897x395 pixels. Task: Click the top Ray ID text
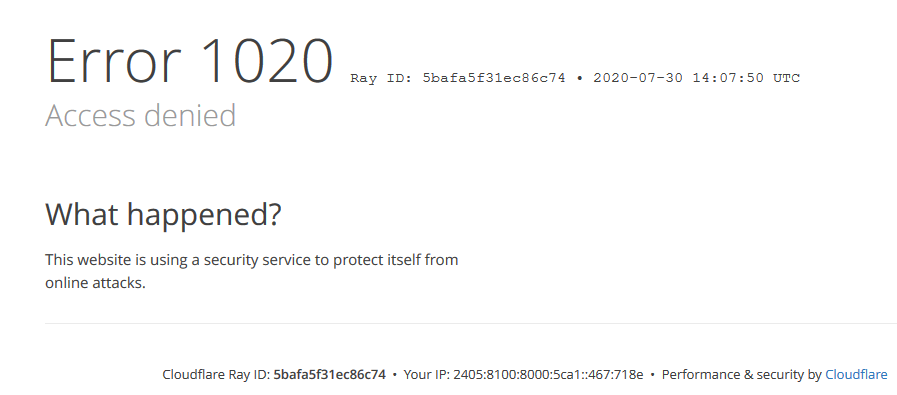pos(458,78)
